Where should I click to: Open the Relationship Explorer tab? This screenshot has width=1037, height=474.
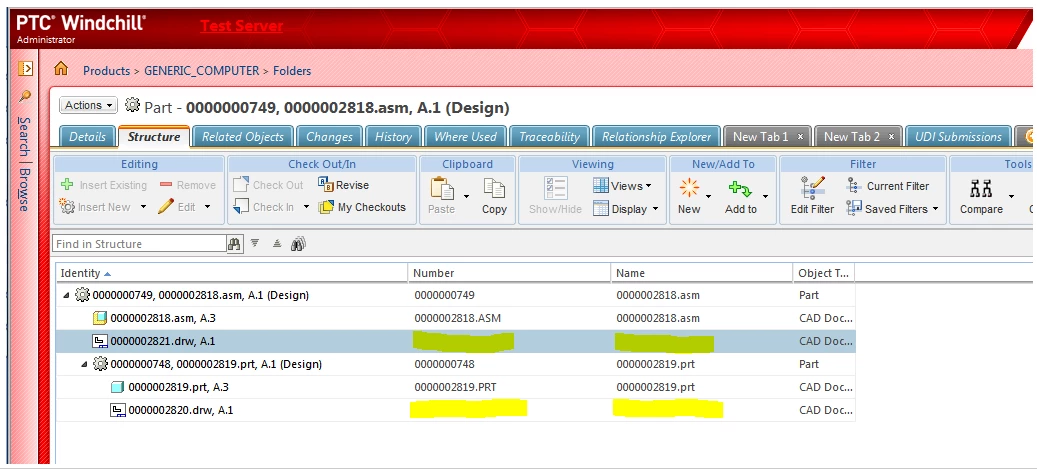click(656, 137)
